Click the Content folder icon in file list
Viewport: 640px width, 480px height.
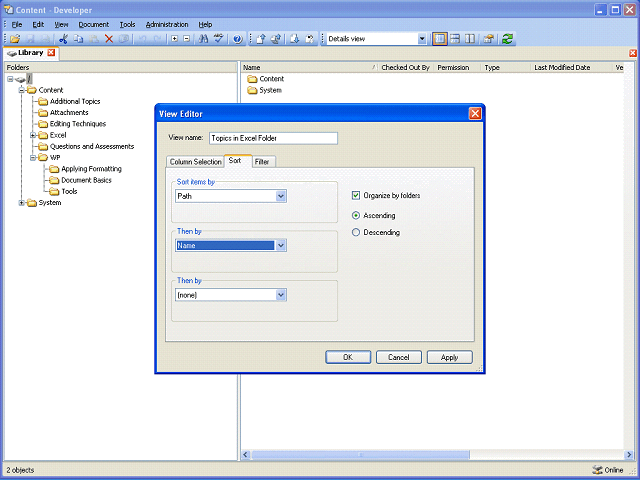pyautogui.click(x=252, y=79)
